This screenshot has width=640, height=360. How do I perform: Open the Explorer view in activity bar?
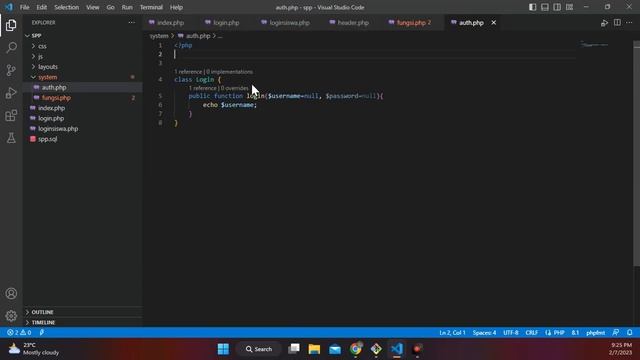(11, 25)
